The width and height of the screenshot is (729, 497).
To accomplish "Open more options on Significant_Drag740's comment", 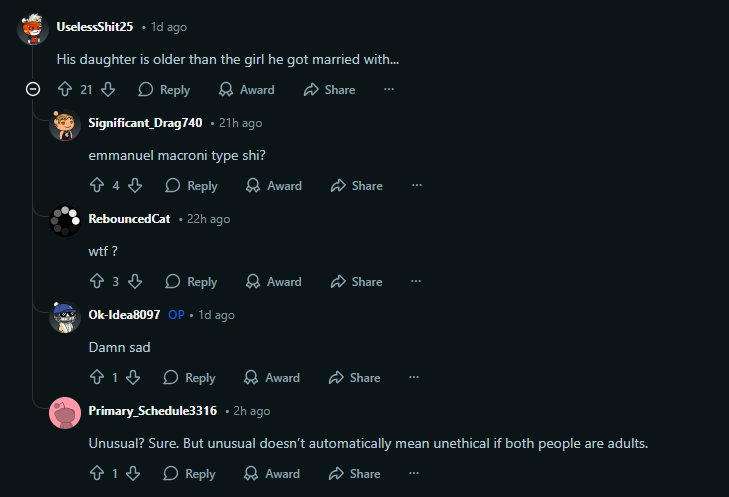I will tap(417, 186).
